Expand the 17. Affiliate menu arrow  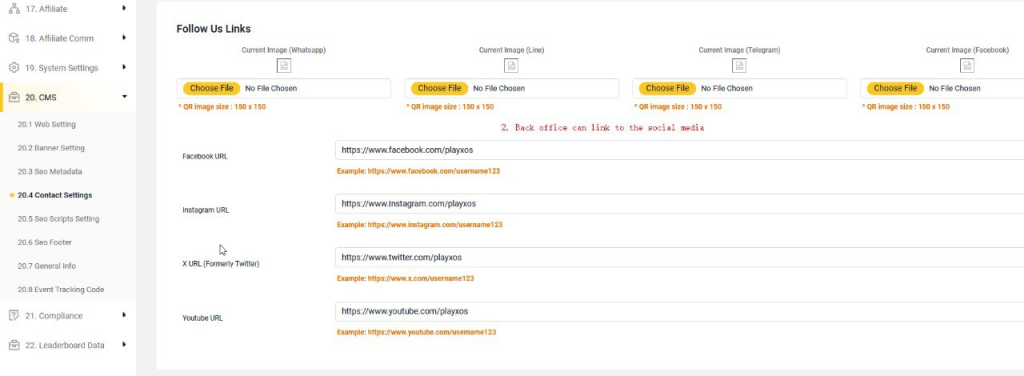(124, 8)
